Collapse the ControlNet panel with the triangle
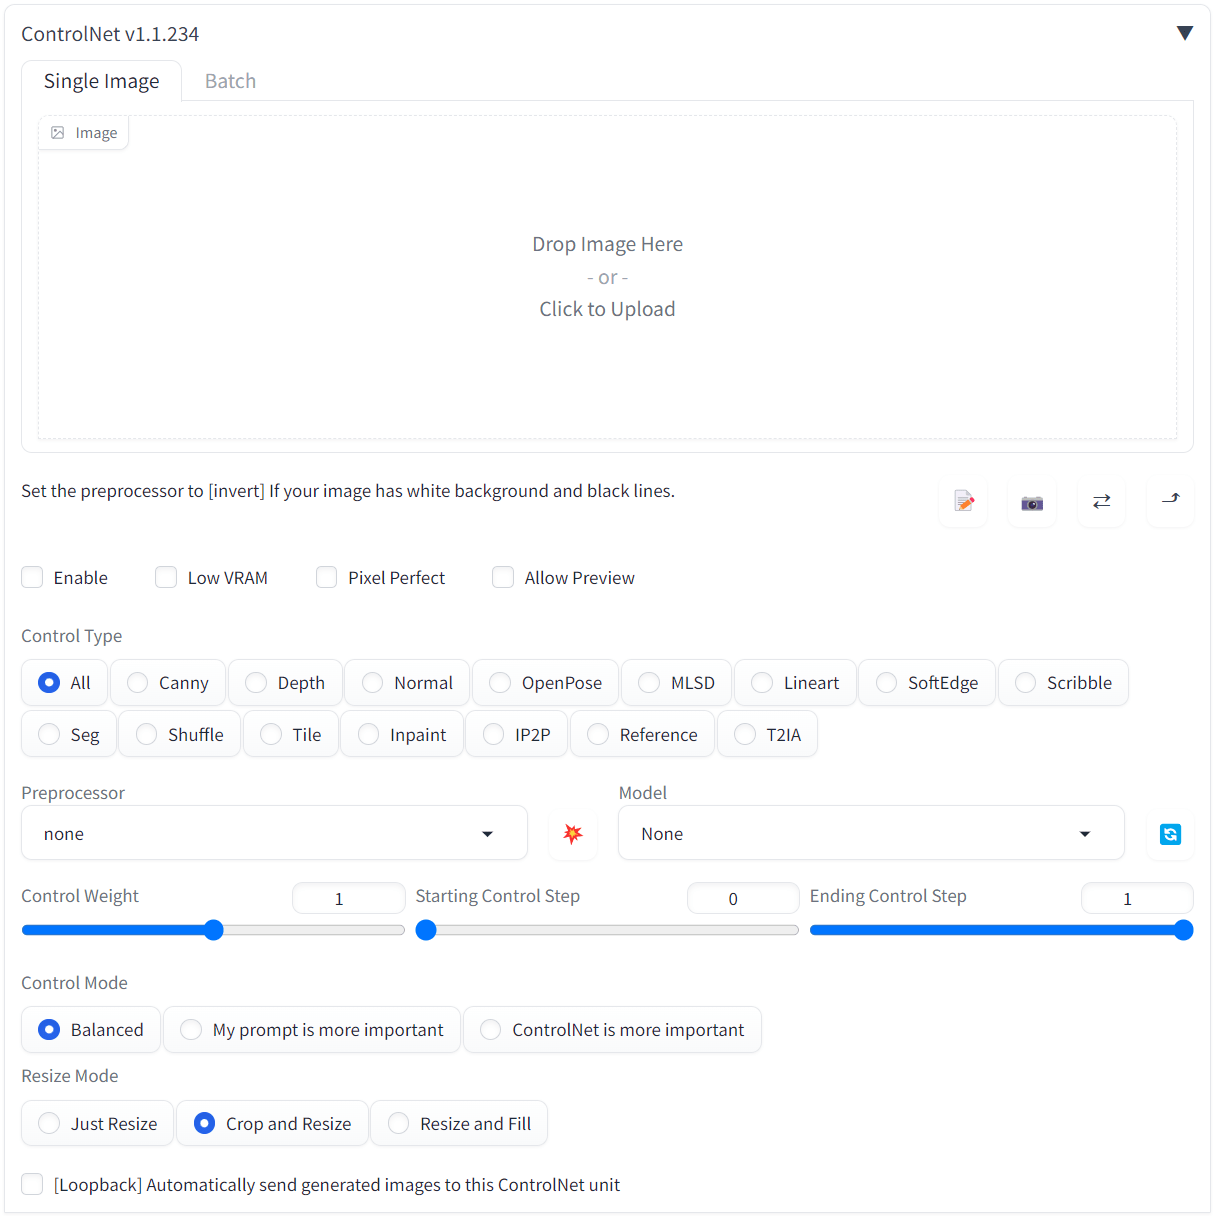1215x1216 pixels. [x=1185, y=33]
